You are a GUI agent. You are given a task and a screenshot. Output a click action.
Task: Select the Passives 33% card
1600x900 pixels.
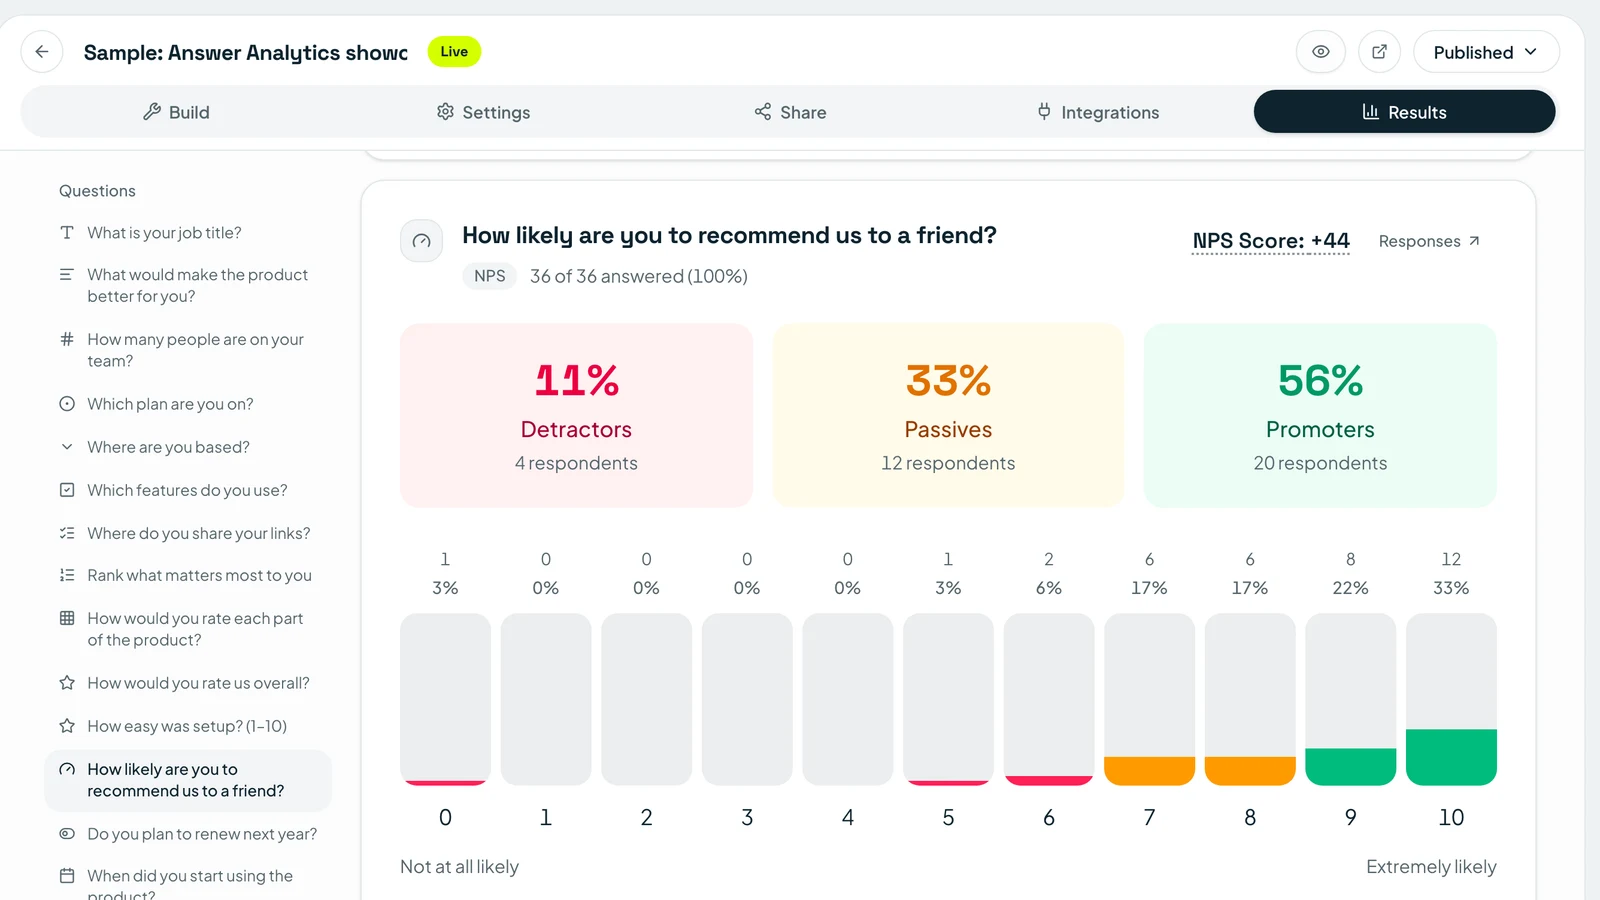pyautogui.click(x=948, y=415)
